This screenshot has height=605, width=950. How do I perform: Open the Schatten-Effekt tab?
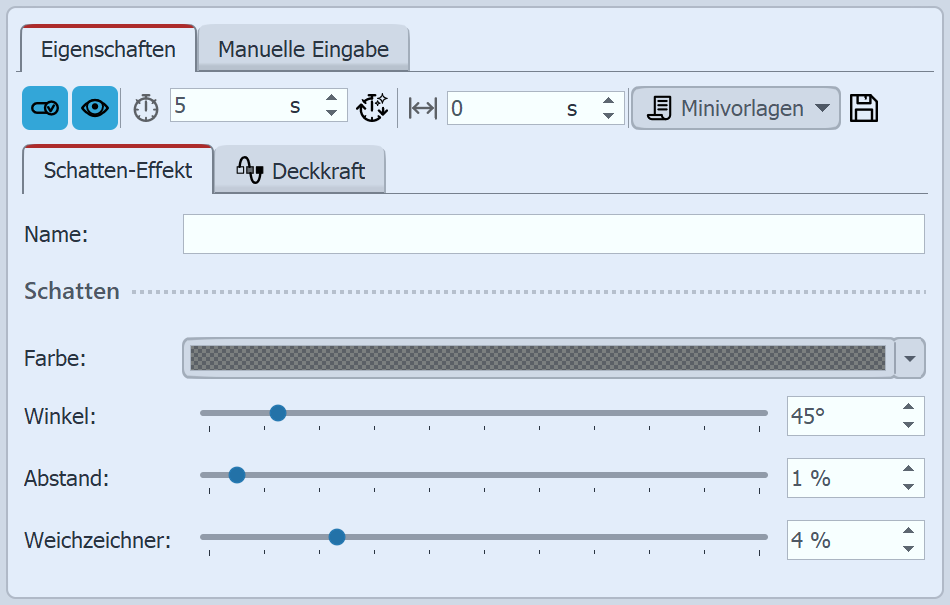118,170
